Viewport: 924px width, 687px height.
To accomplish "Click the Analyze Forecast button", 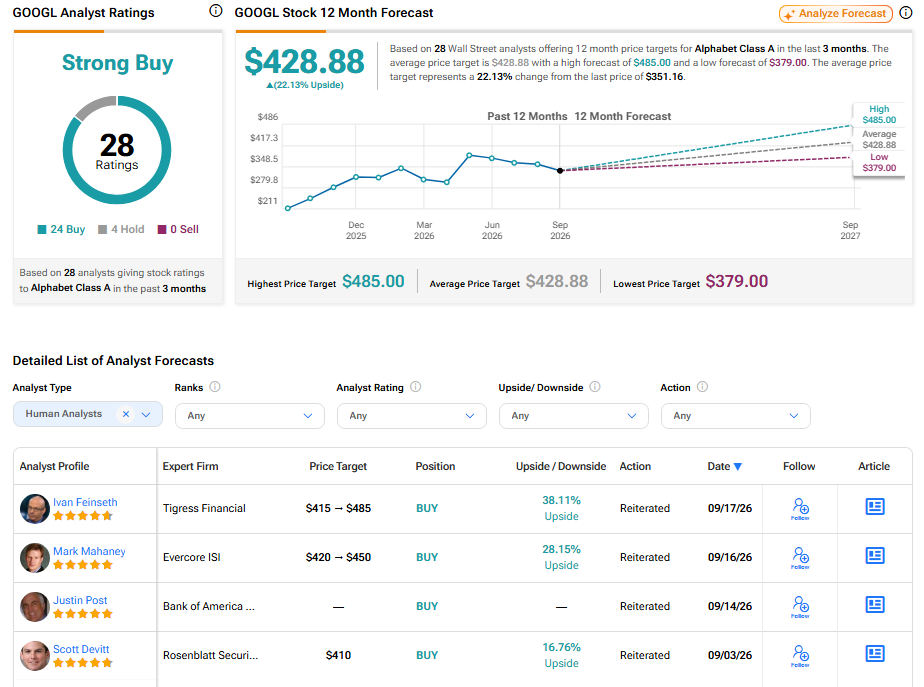I will (x=836, y=14).
